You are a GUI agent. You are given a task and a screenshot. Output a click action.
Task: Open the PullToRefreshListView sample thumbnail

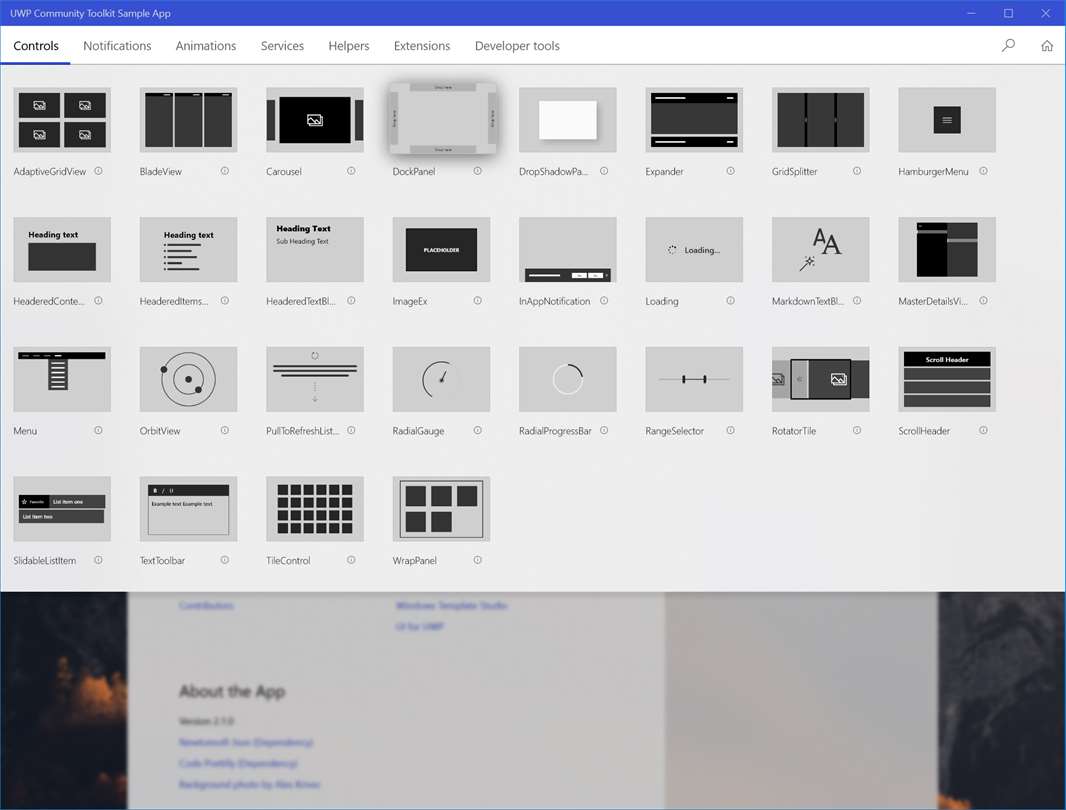click(x=315, y=379)
